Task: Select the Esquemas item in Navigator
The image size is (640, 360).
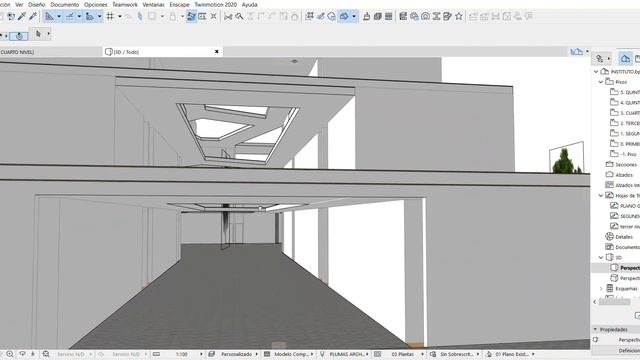Action: click(622, 289)
